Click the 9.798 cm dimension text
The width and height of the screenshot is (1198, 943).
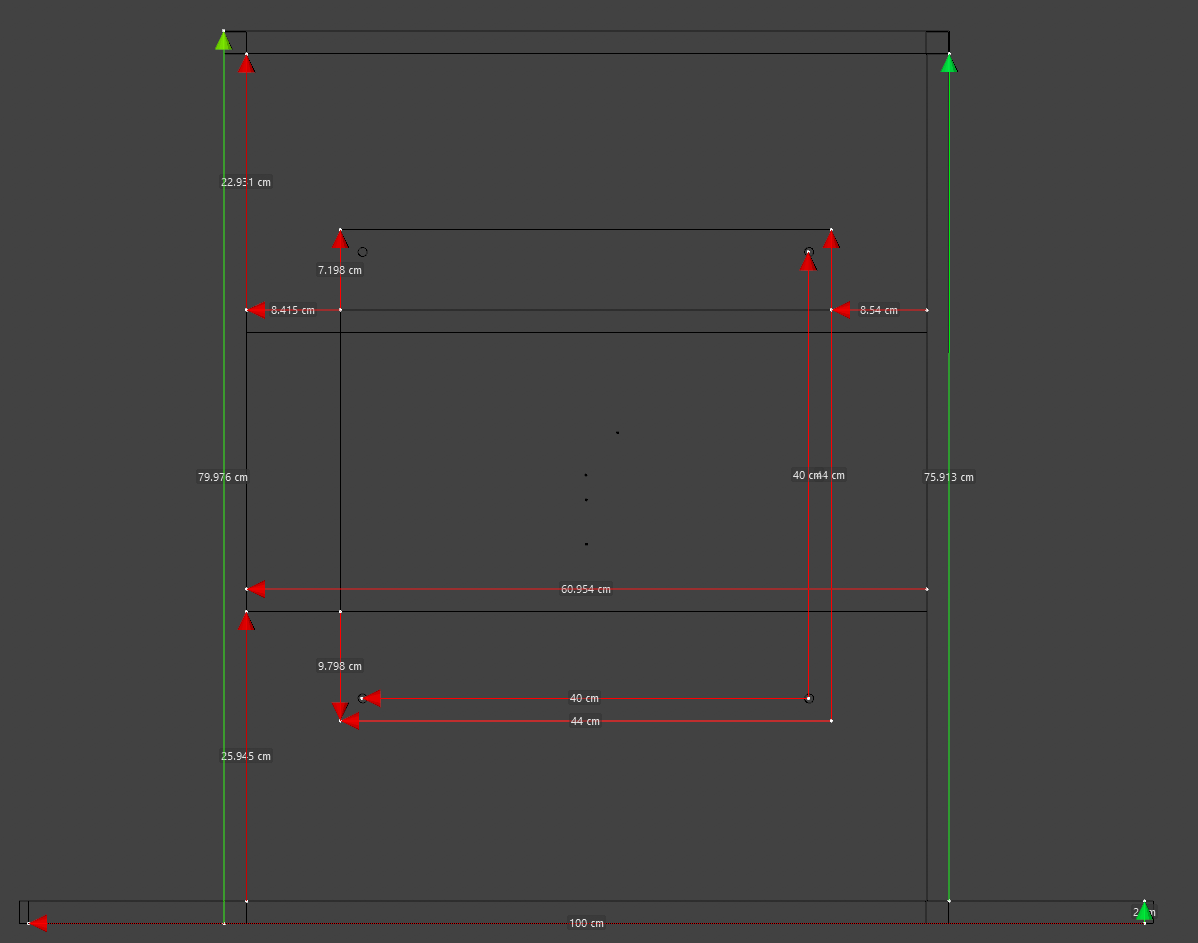point(340,666)
